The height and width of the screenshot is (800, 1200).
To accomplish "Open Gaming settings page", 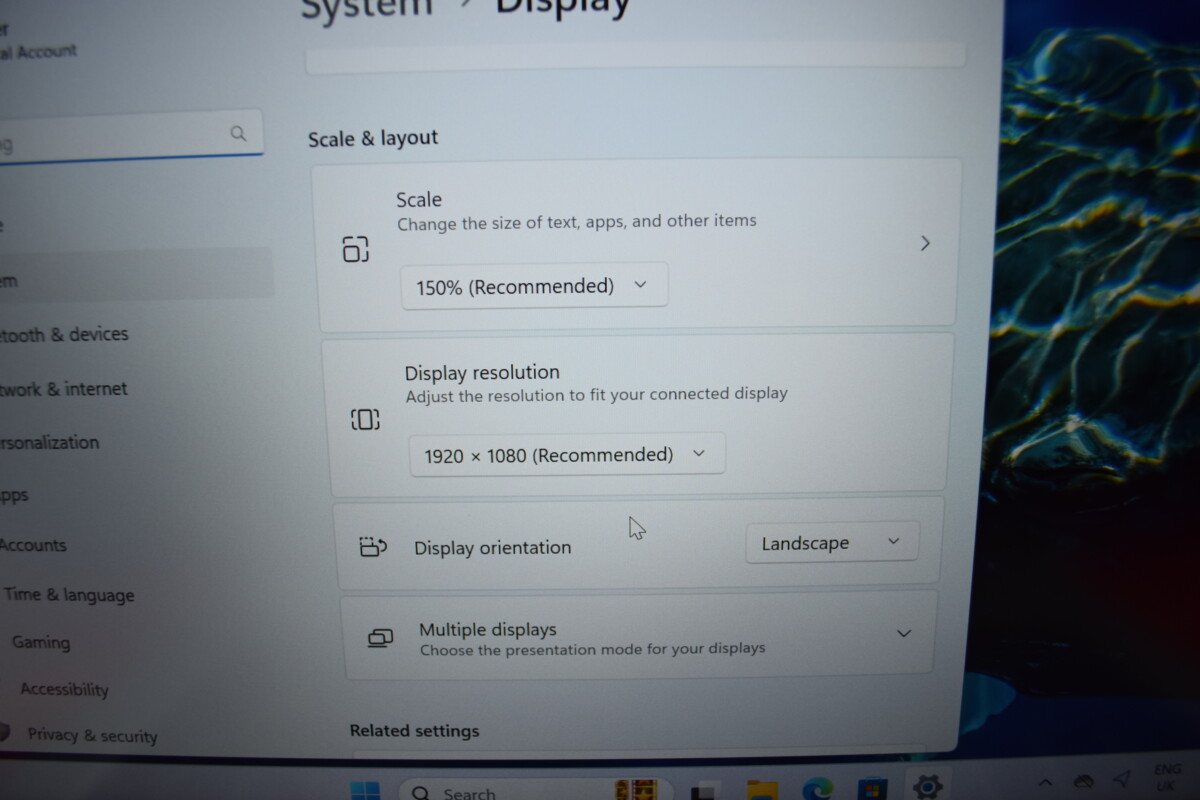I will tap(41, 642).
